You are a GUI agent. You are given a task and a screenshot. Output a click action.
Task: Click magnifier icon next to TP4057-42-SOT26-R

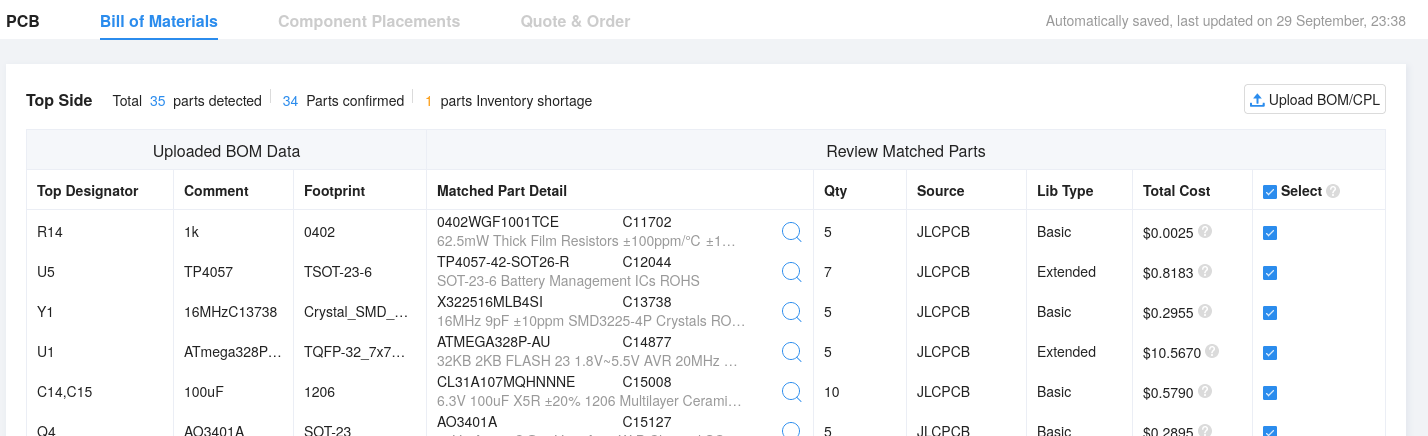pos(791,272)
